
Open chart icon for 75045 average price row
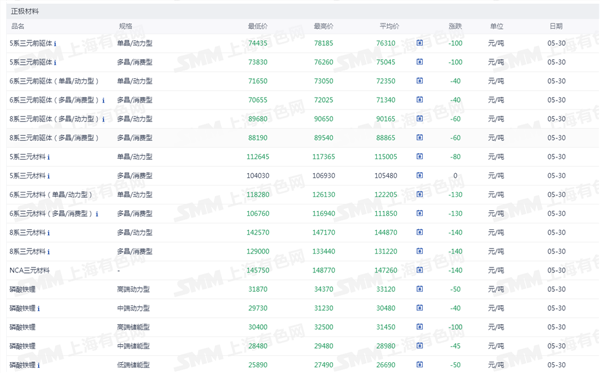pos(420,62)
